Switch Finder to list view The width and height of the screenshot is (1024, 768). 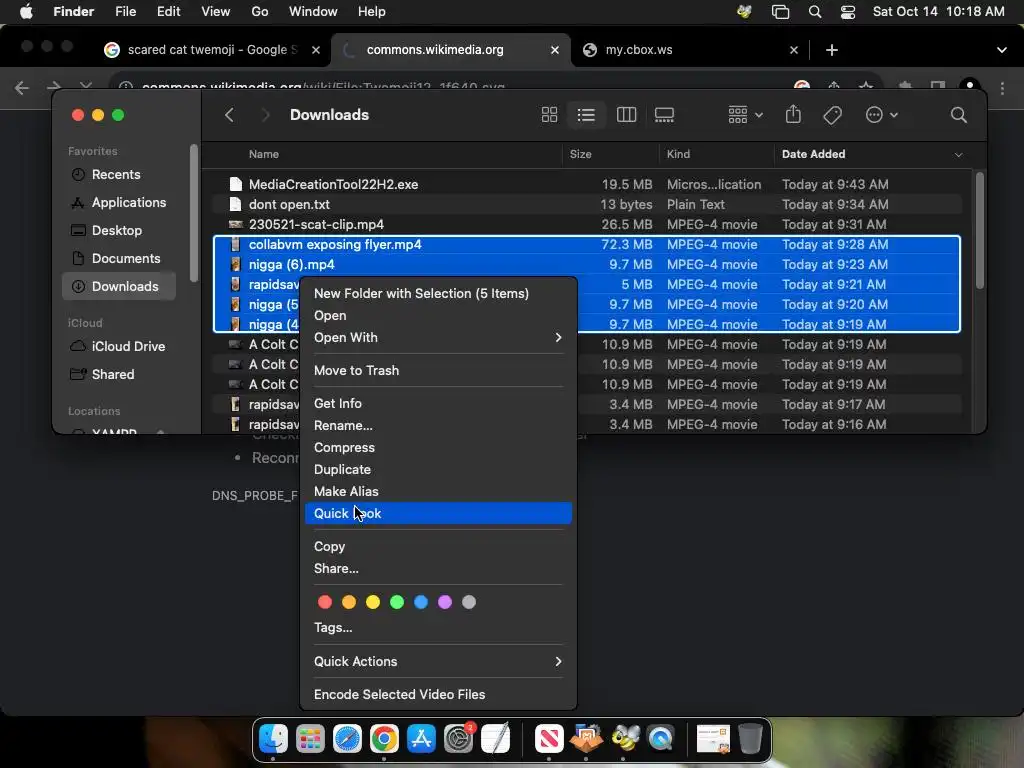click(586, 115)
